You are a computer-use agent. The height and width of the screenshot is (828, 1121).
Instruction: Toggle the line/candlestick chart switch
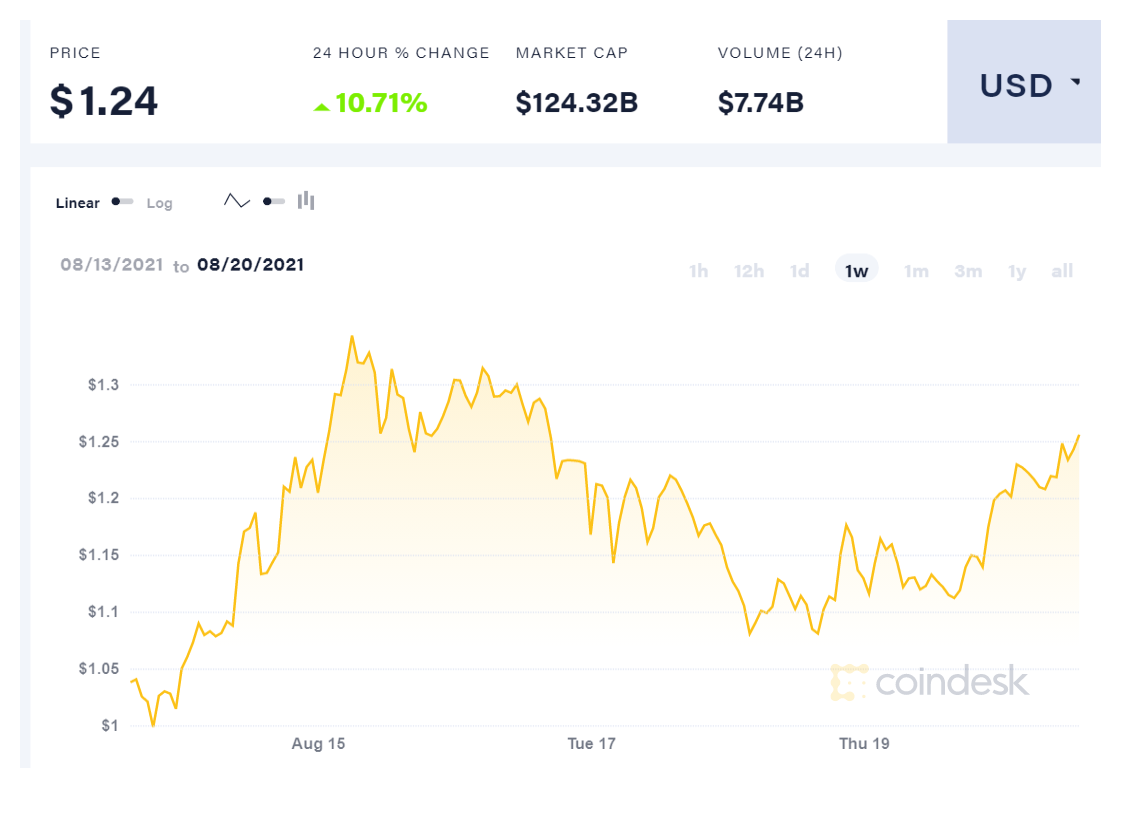[x=273, y=202]
